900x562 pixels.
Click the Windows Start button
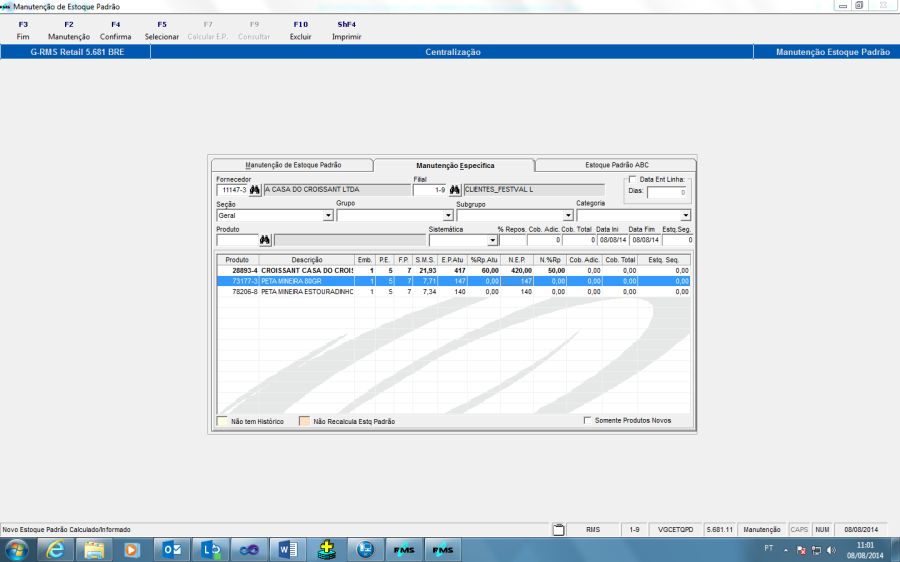pos(16,550)
